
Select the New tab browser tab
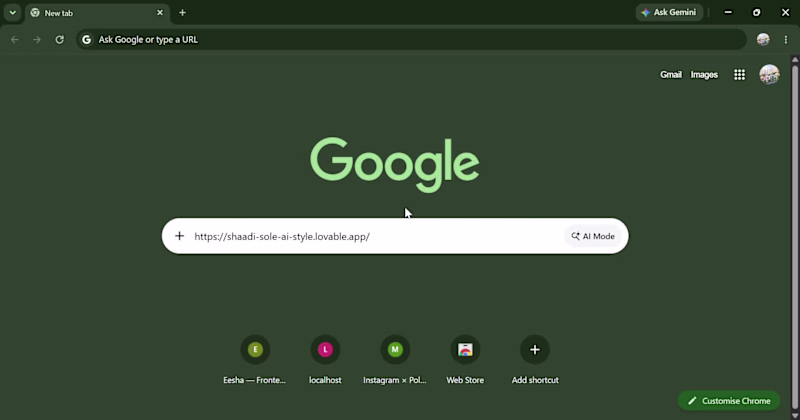pyautogui.click(x=97, y=13)
